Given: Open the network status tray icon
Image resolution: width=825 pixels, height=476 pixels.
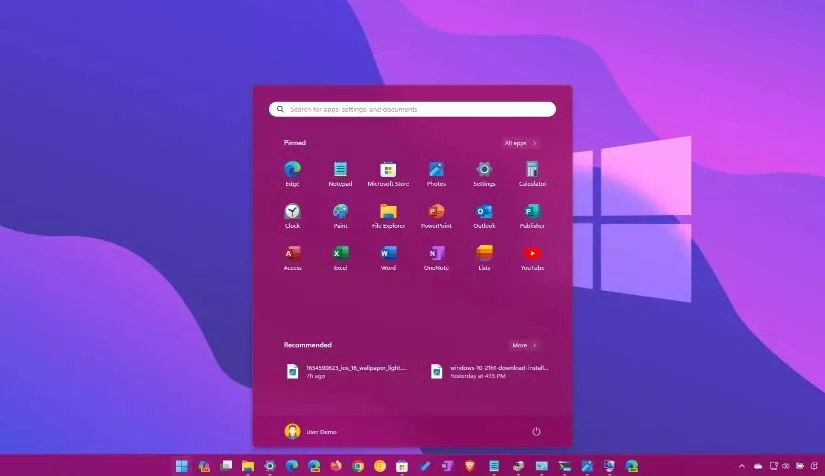Looking at the screenshot, I should (x=773, y=466).
